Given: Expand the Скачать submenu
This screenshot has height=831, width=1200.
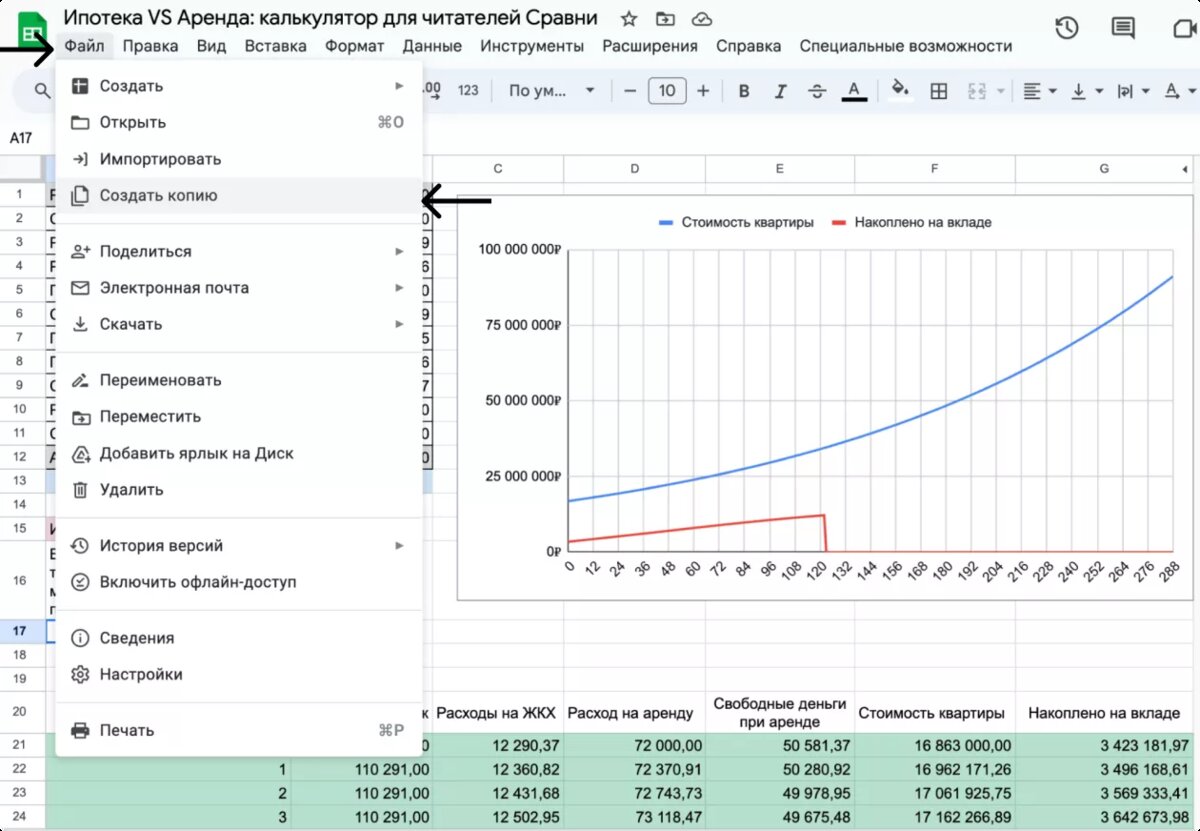Looking at the screenshot, I should tap(239, 324).
